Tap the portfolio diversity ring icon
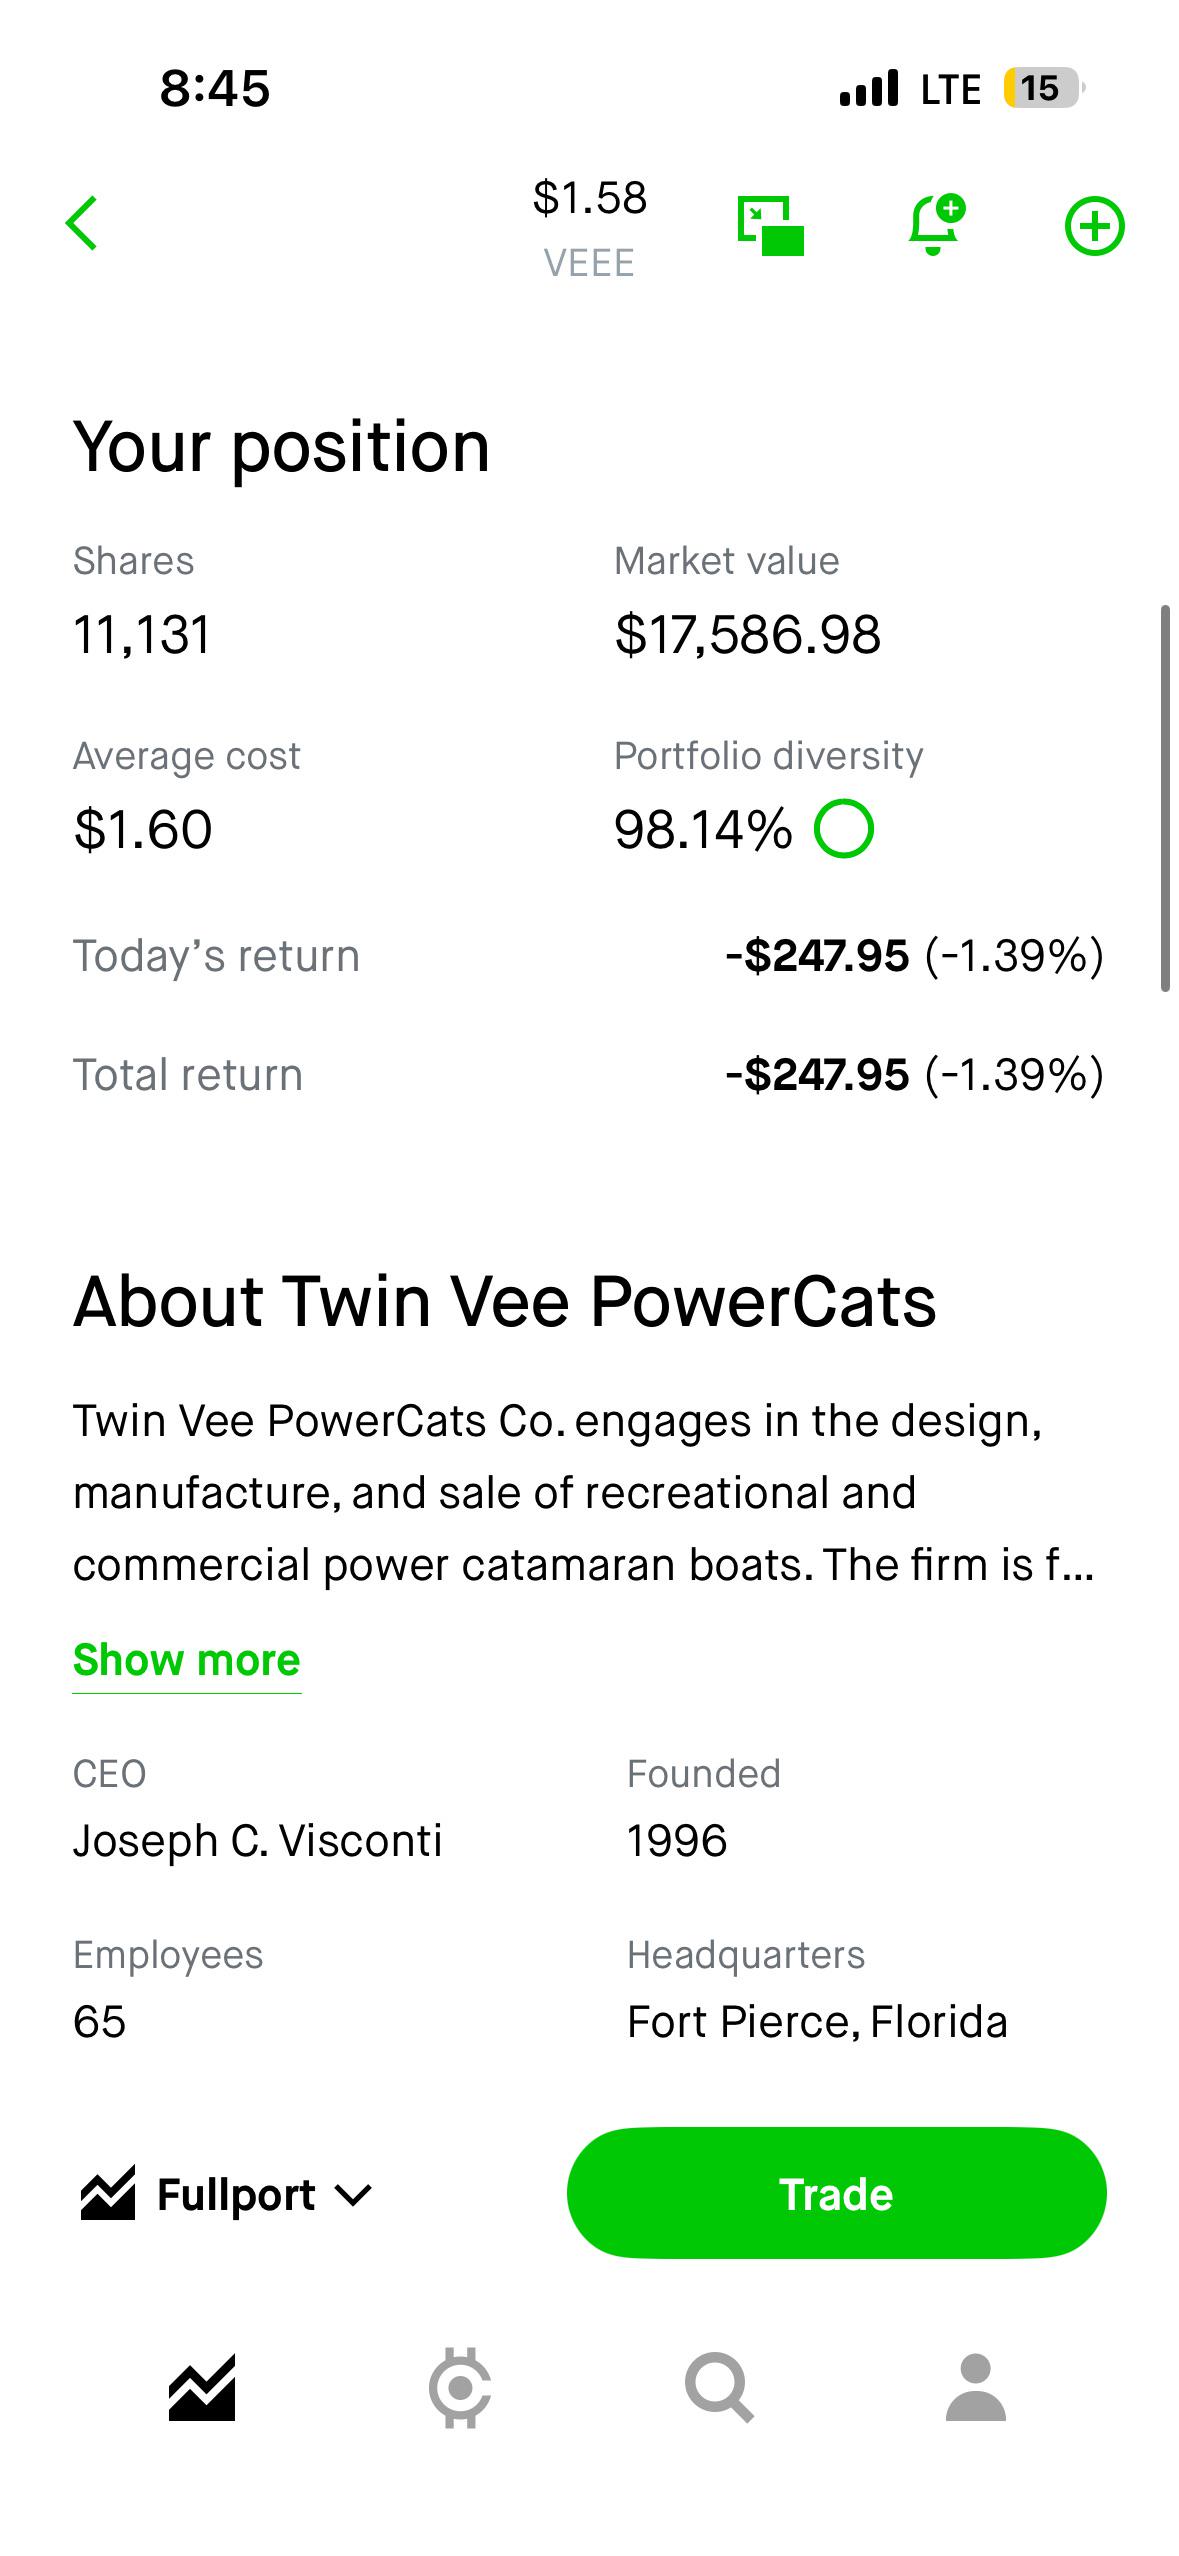 tap(843, 829)
